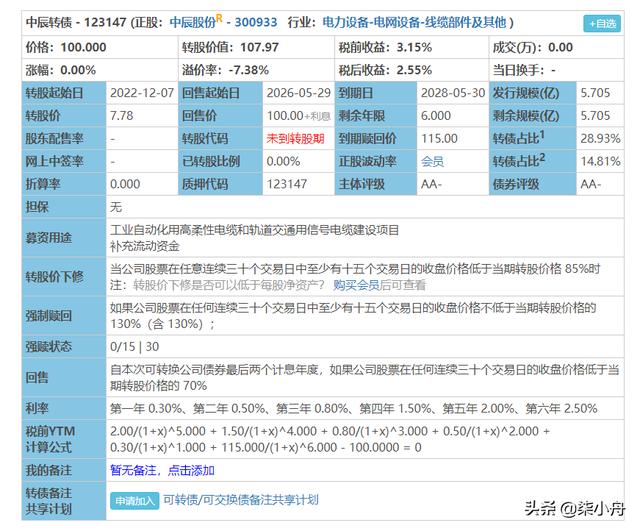640x531 pixels.
Task: Click the 到期日 header cell
Action: [376, 93]
